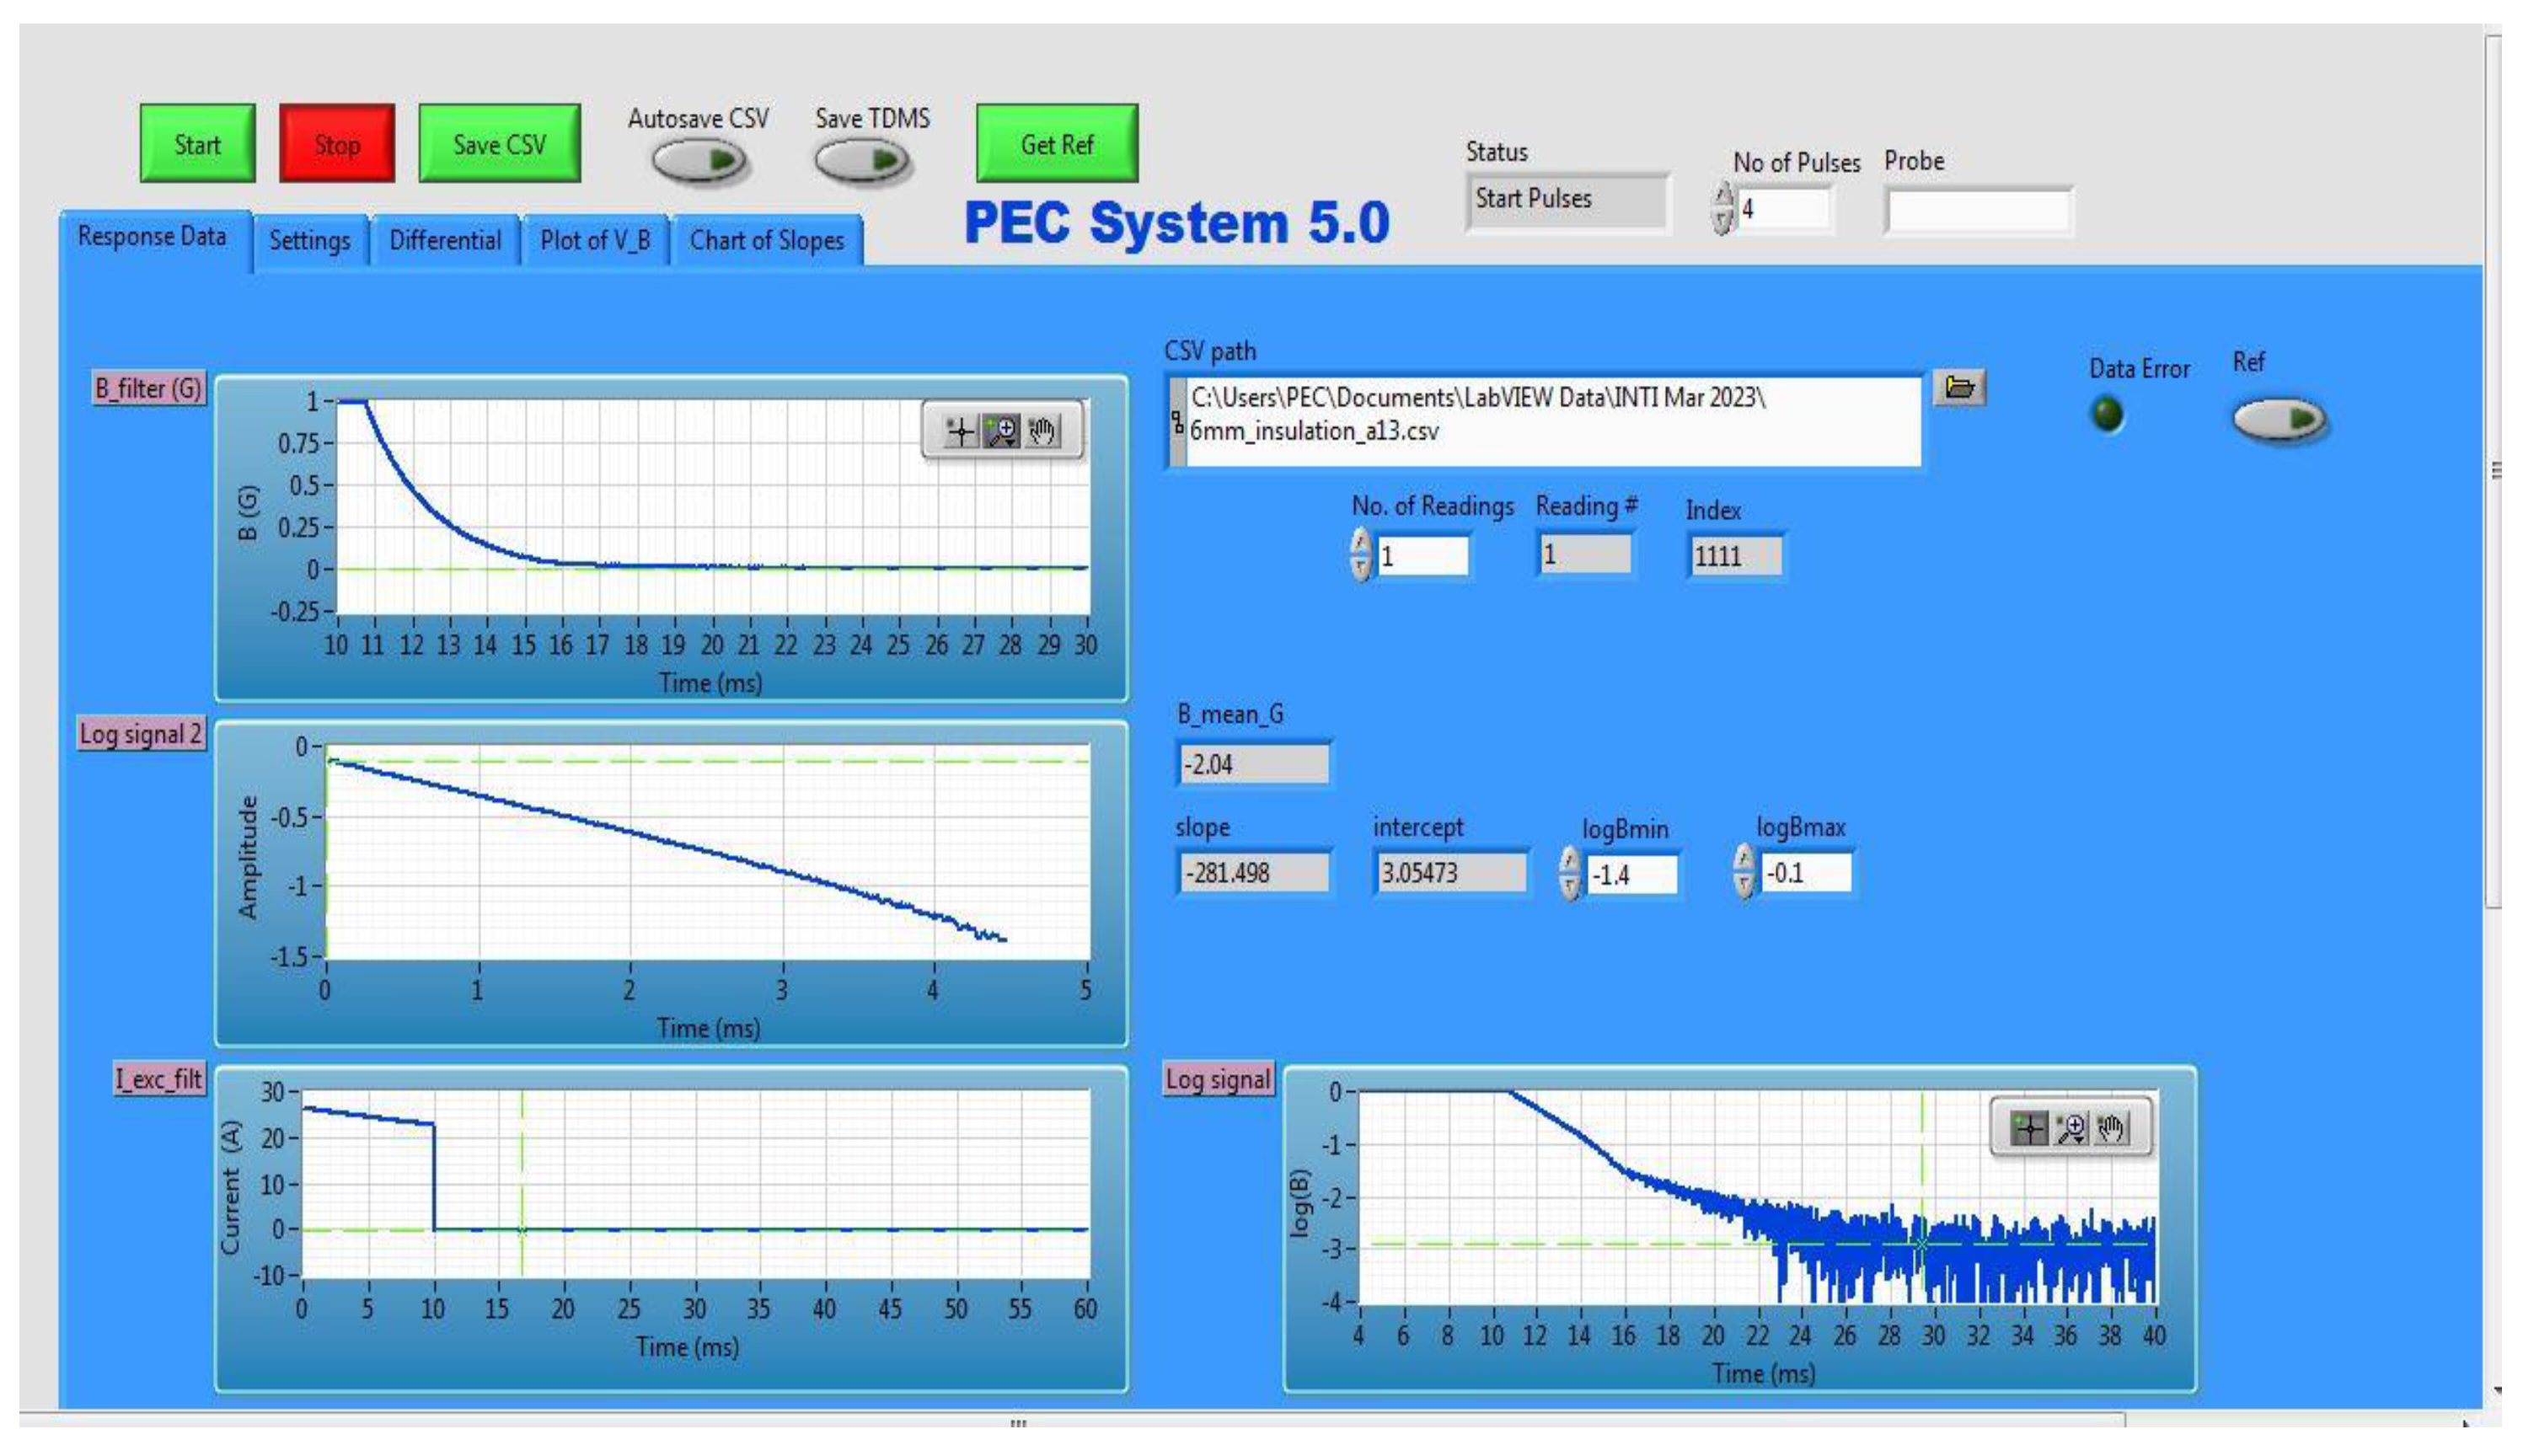
Task: Toggle the Autosave CSV switch
Action: tap(699, 160)
